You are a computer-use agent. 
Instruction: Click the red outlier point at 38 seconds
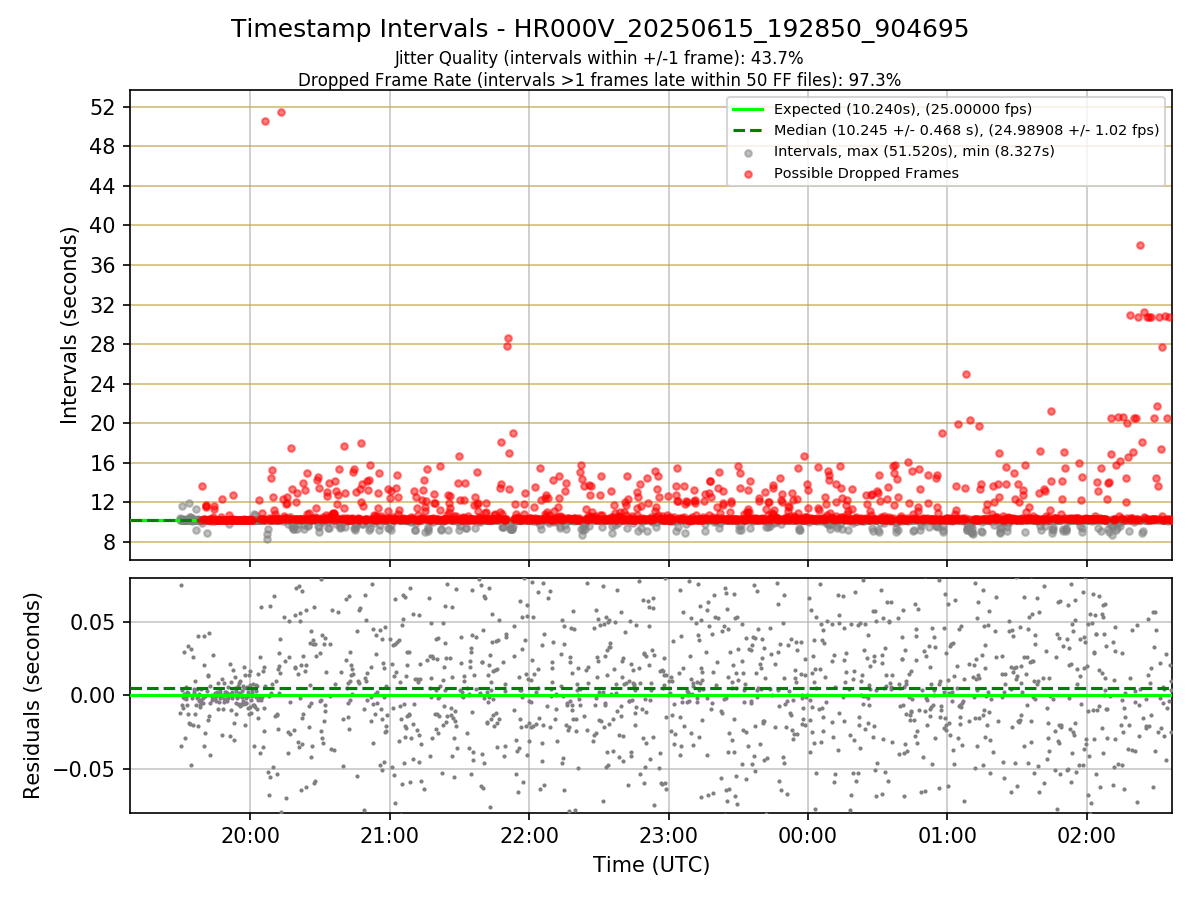tap(1140, 245)
